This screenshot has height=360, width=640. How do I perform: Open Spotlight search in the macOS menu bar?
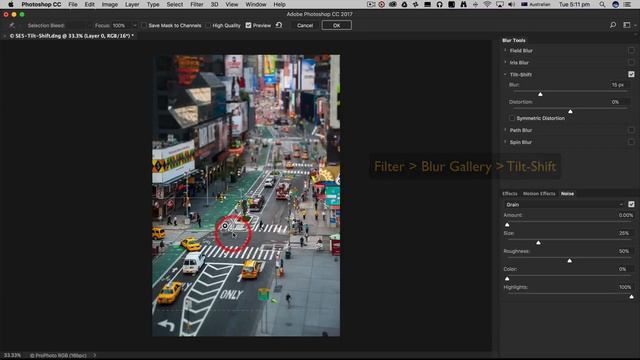point(602,4)
